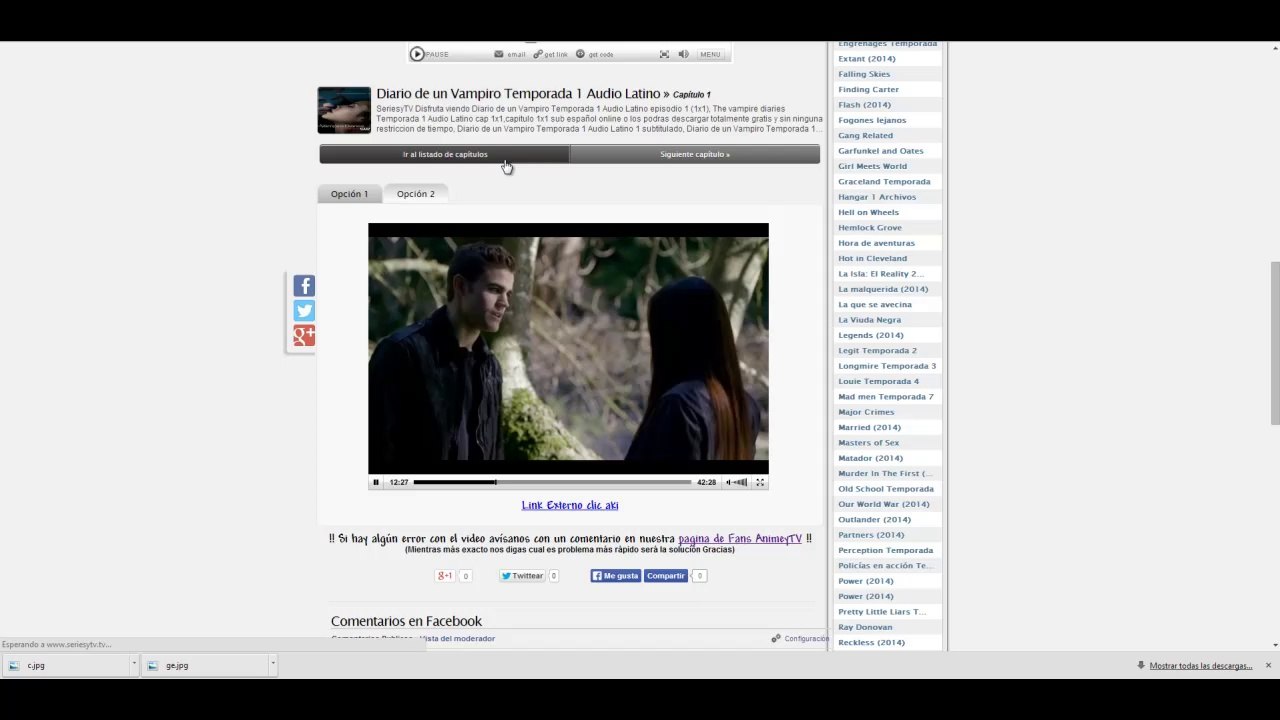Expand the embedded video to fullscreen
The width and height of the screenshot is (1280, 720).
[760, 482]
